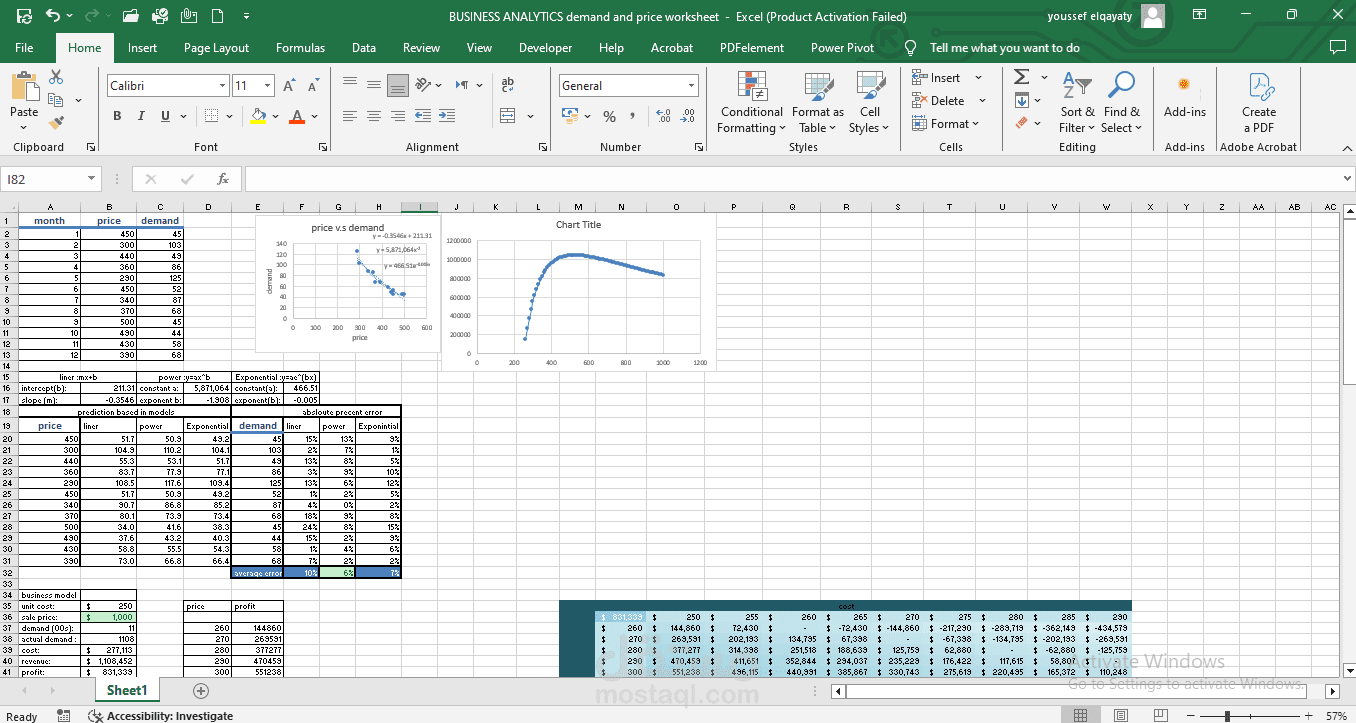Click the Decrease Decimal icon
The image size is (1356, 723).
point(687,117)
